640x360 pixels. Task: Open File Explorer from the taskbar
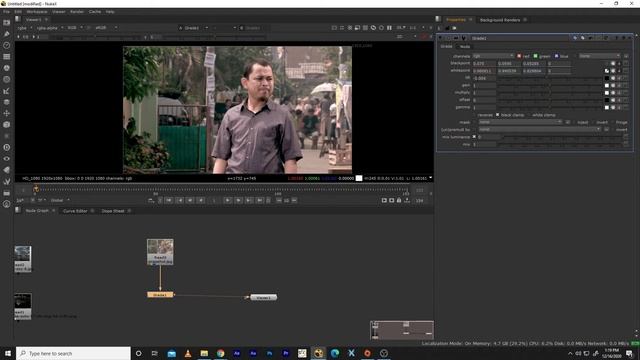204,353
